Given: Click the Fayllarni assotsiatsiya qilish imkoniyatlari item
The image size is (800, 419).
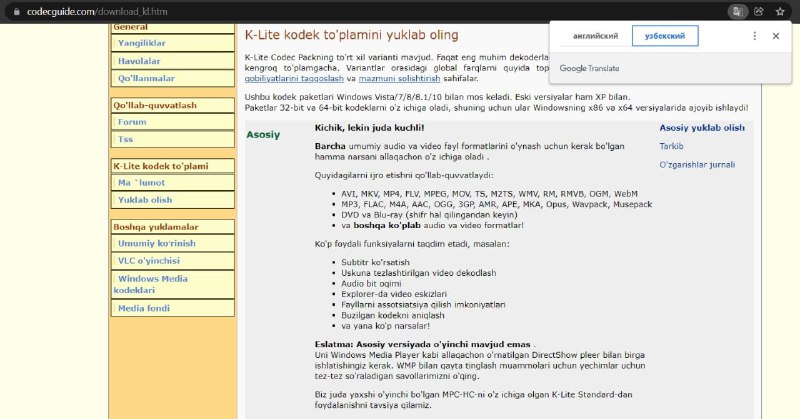Looking at the screenshot, I should coord(423,305).
